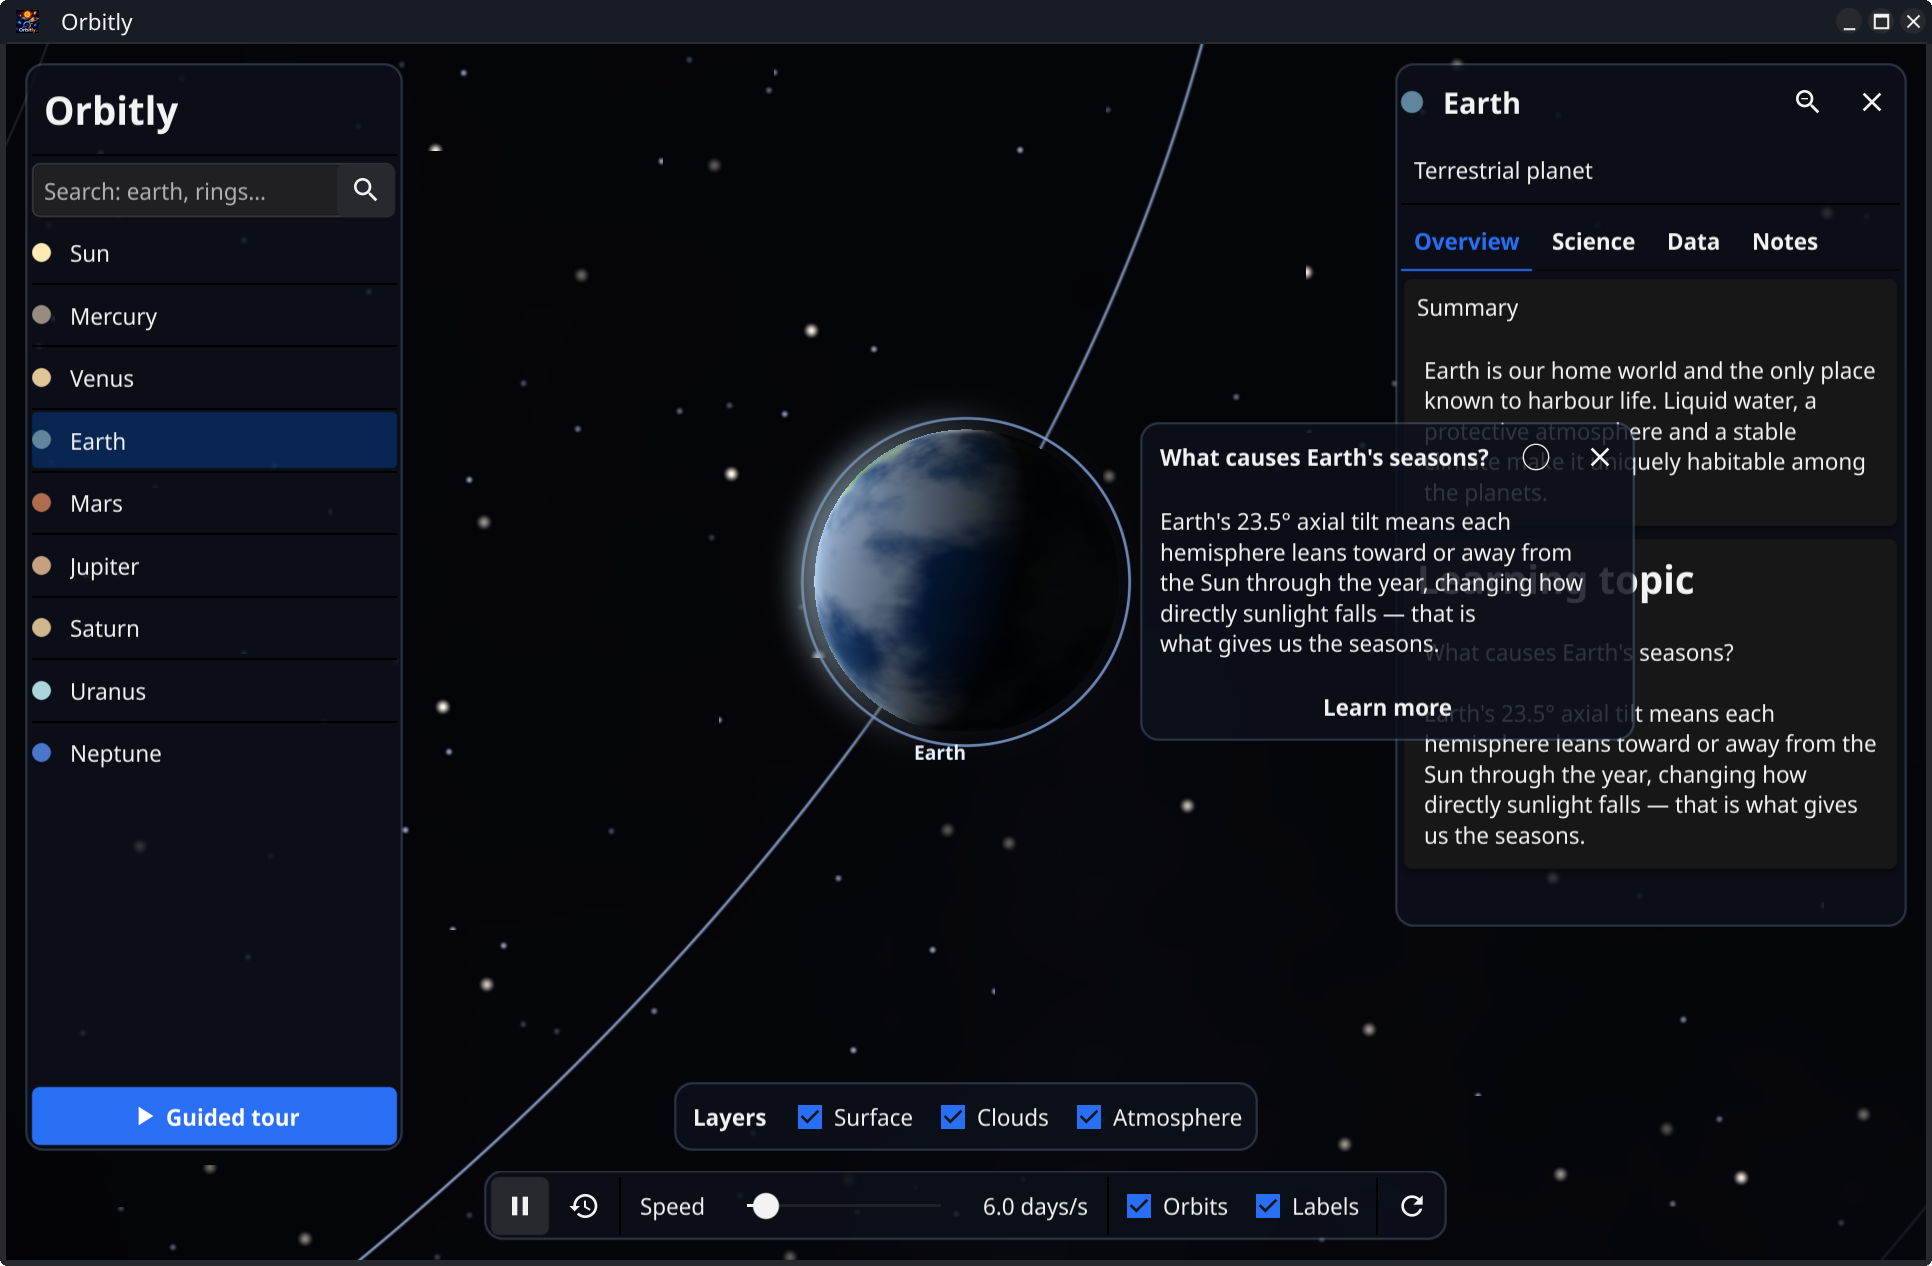
Task: Click the Summary heading
Action: click(1467, 308)
